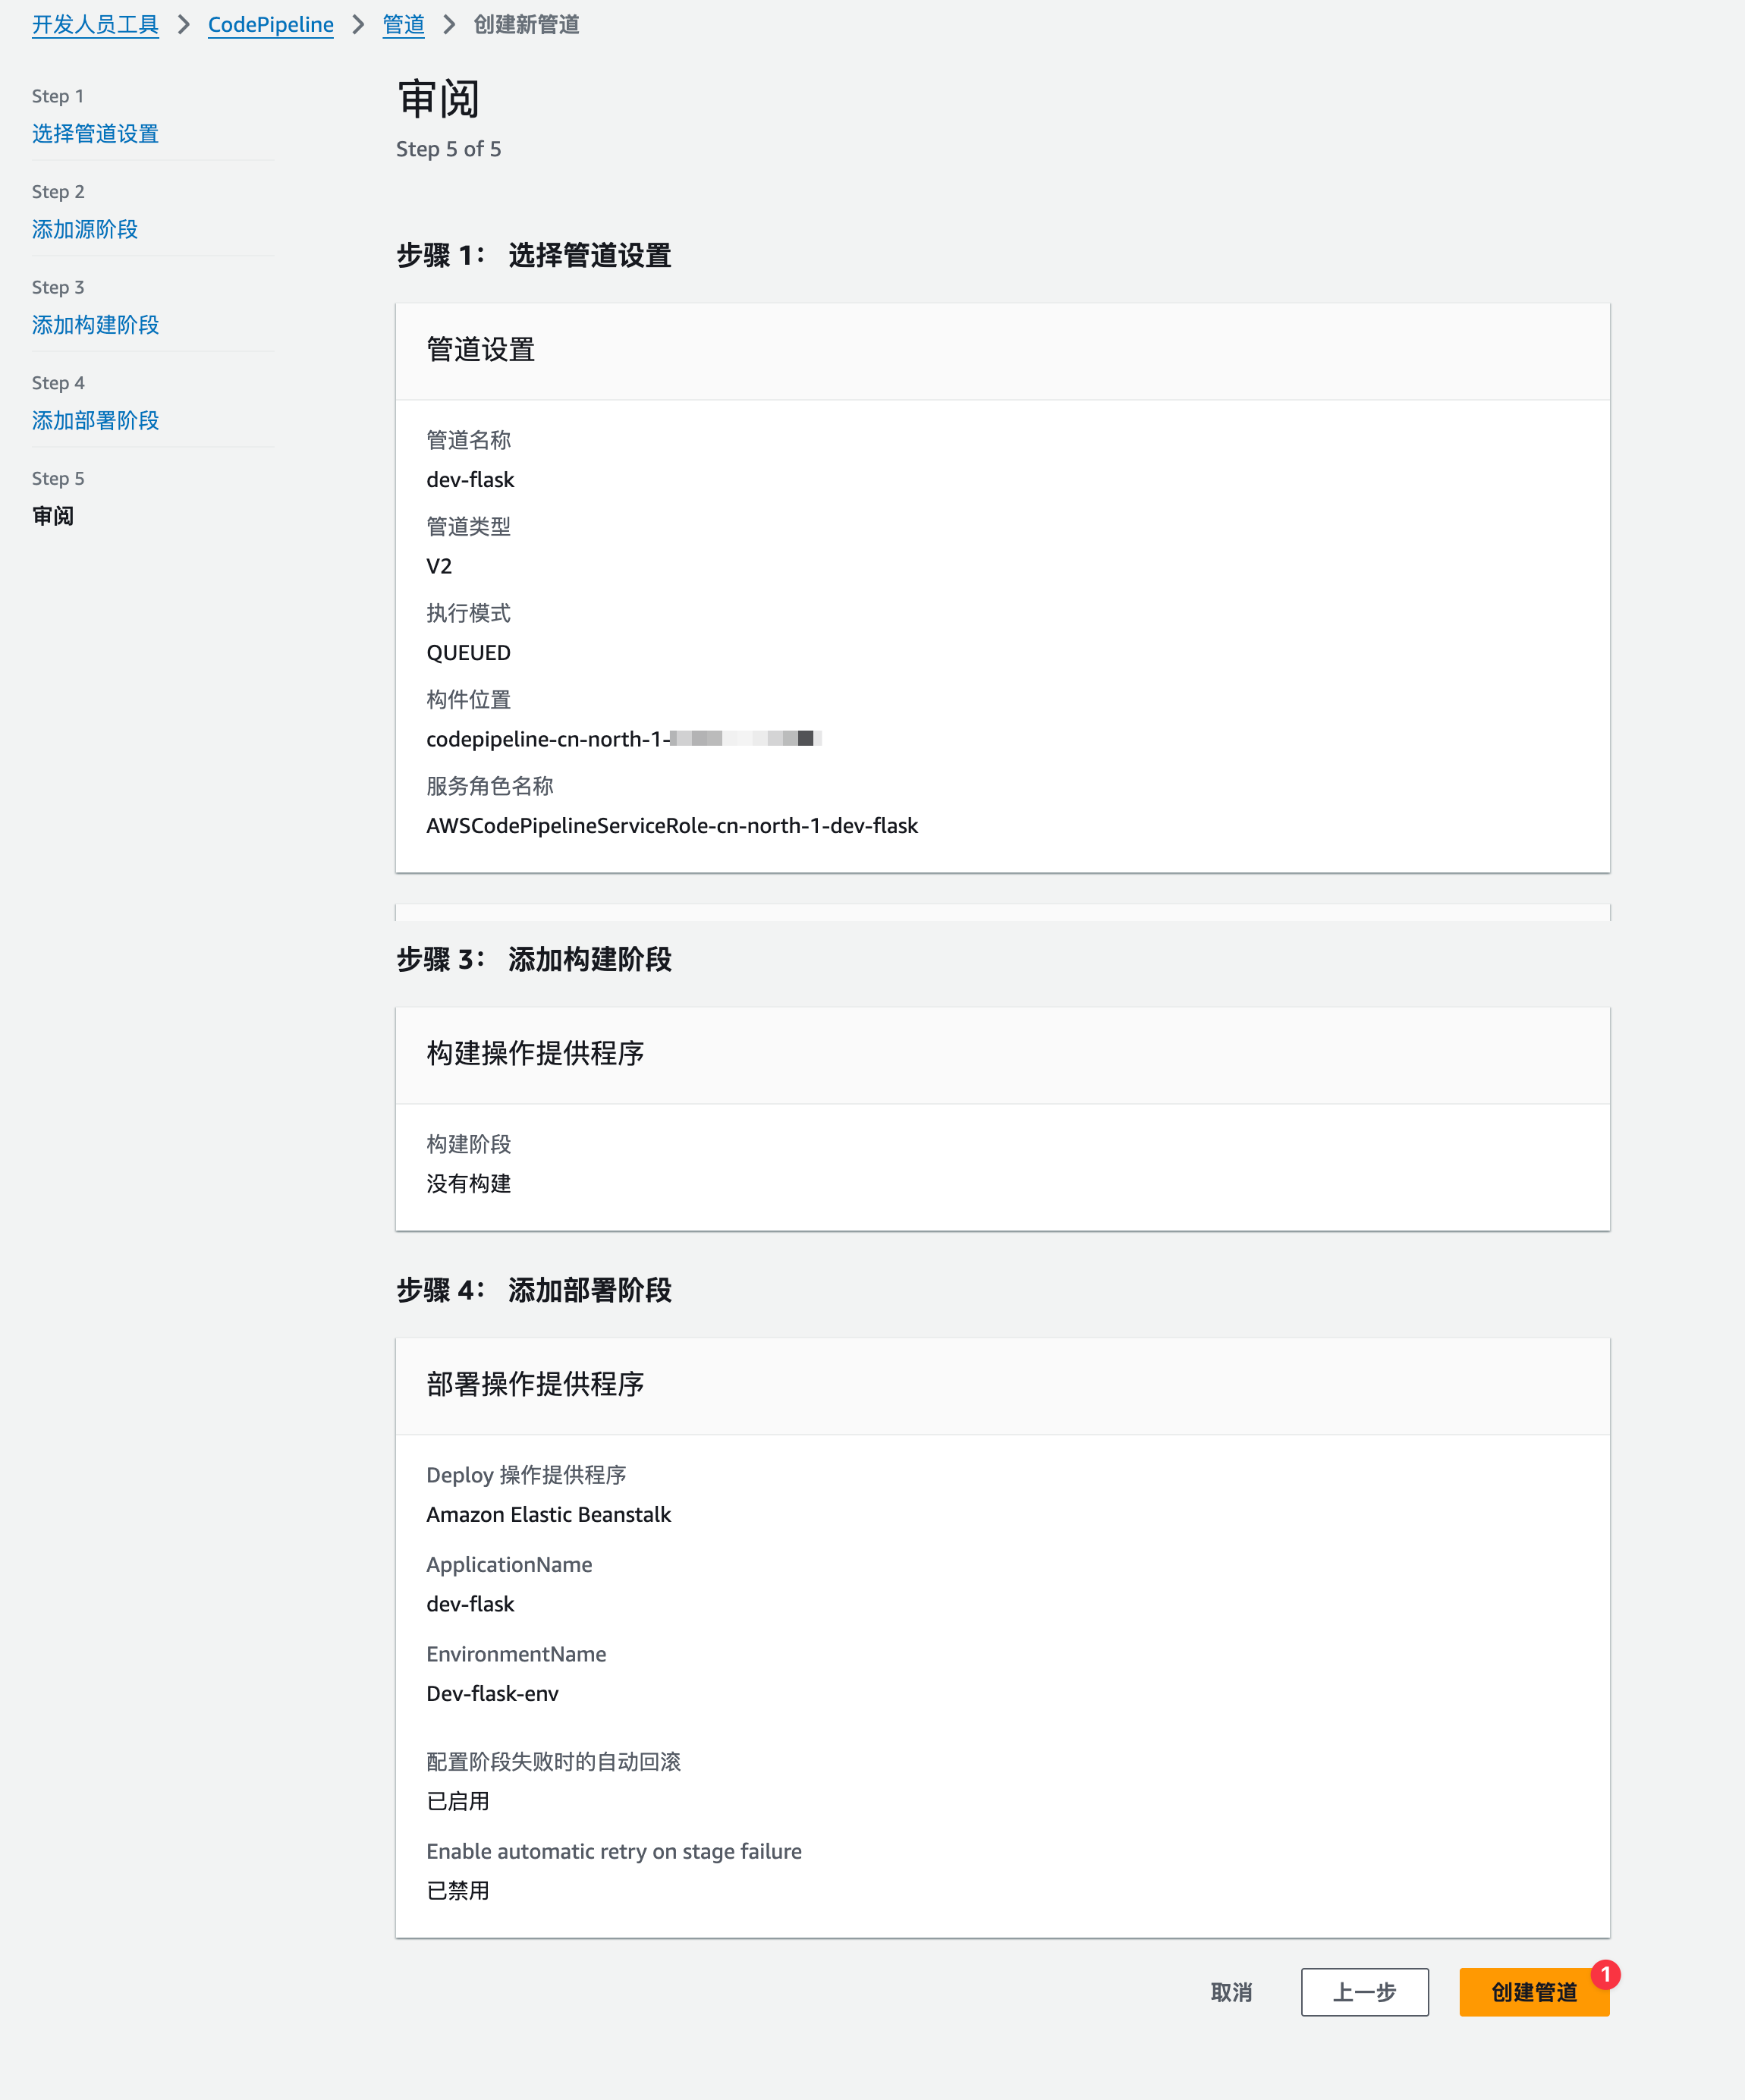Screen dimensions: 1745x2100
Task: Click the 管道设置 panel header
Action: [481, 350]
